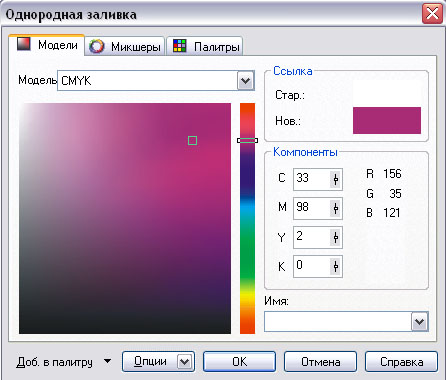Click the Ссылка group label
This screenshot has height=380, width=446.
293,71
